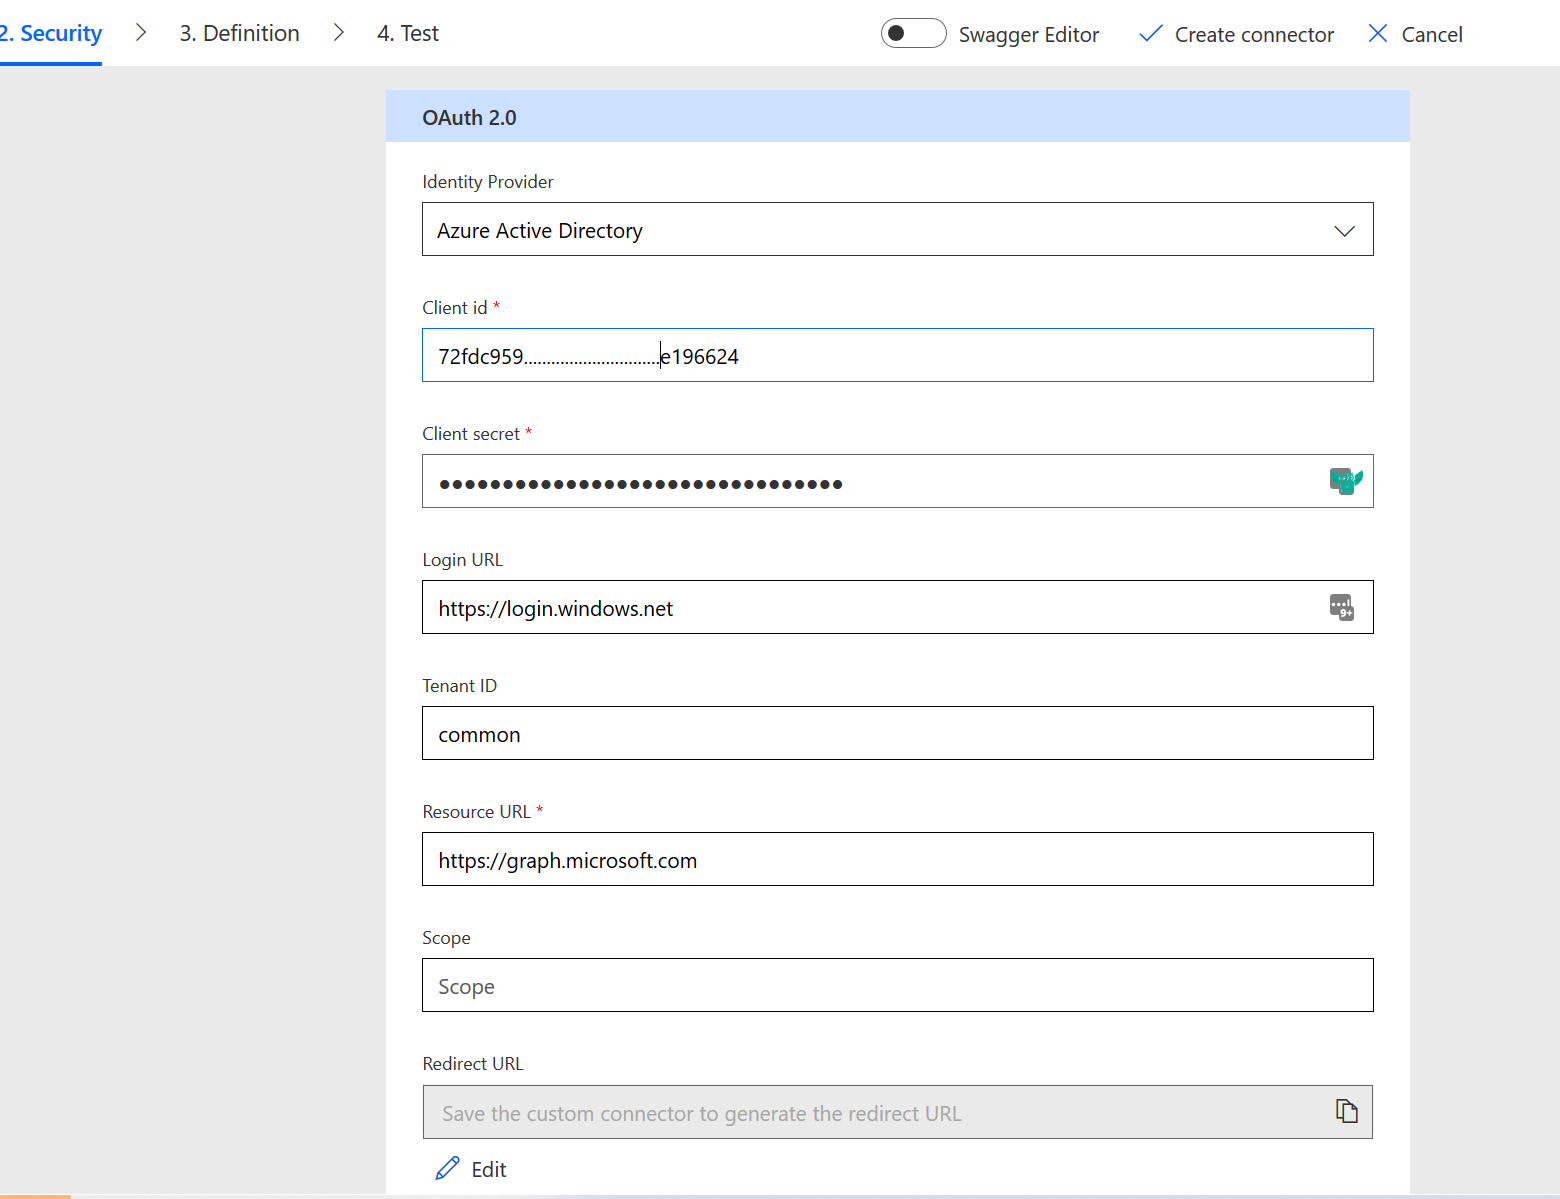Click the password manager icon in Client secret

(1345, 481)
